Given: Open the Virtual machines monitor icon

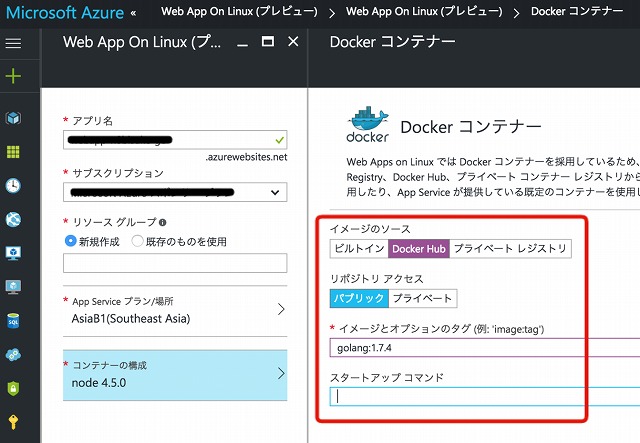Looking at the screenshot, I should 13,253.
